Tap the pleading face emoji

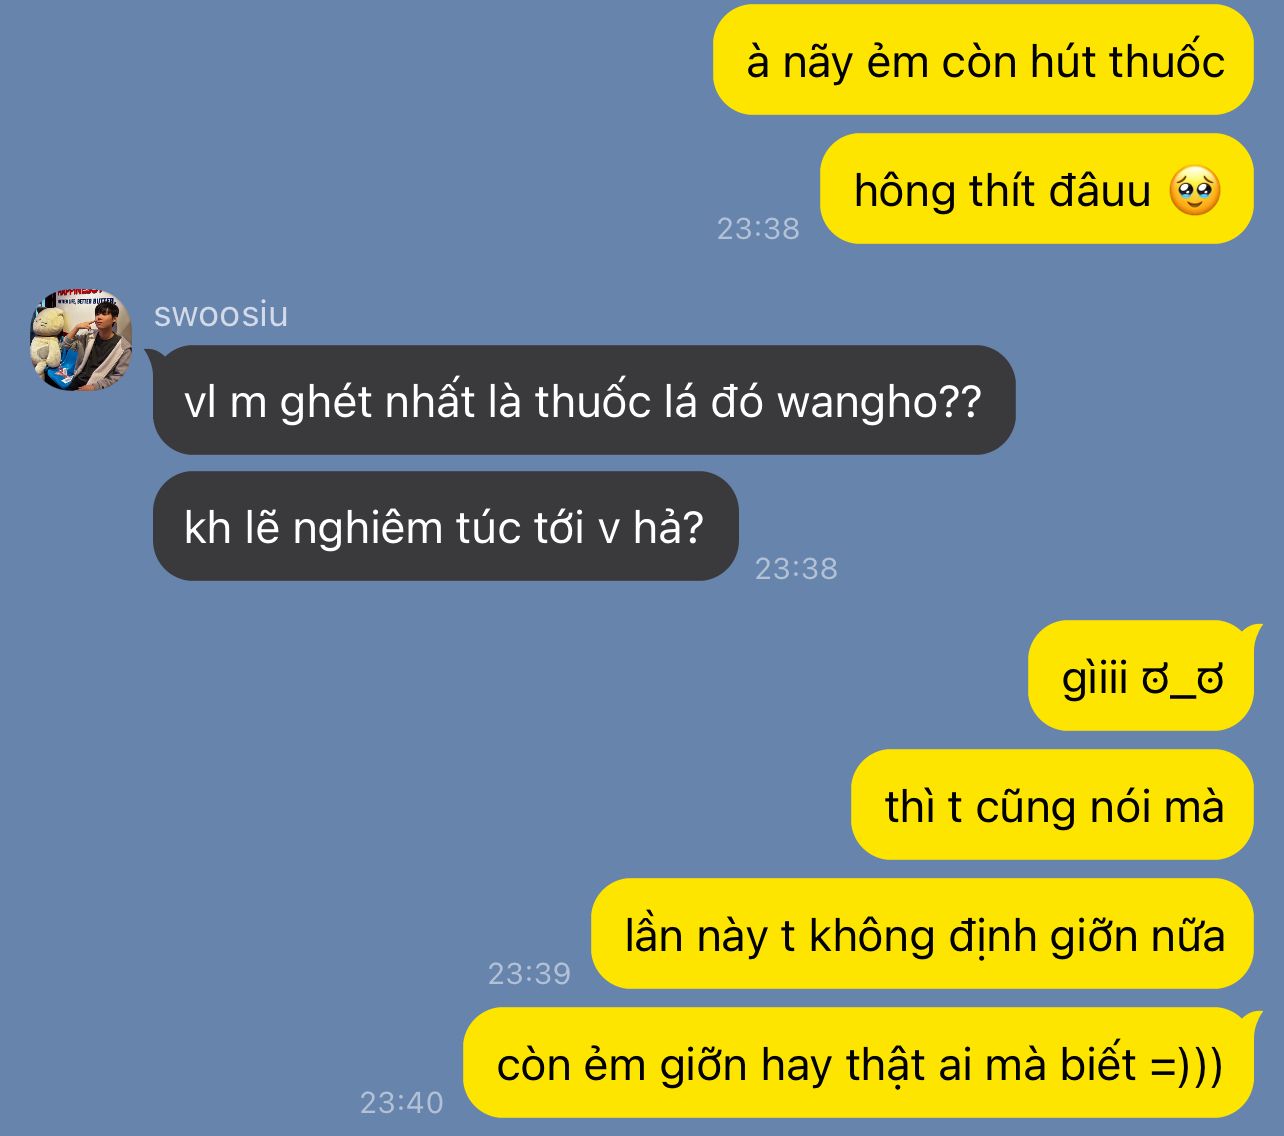tap(1195, 190)
